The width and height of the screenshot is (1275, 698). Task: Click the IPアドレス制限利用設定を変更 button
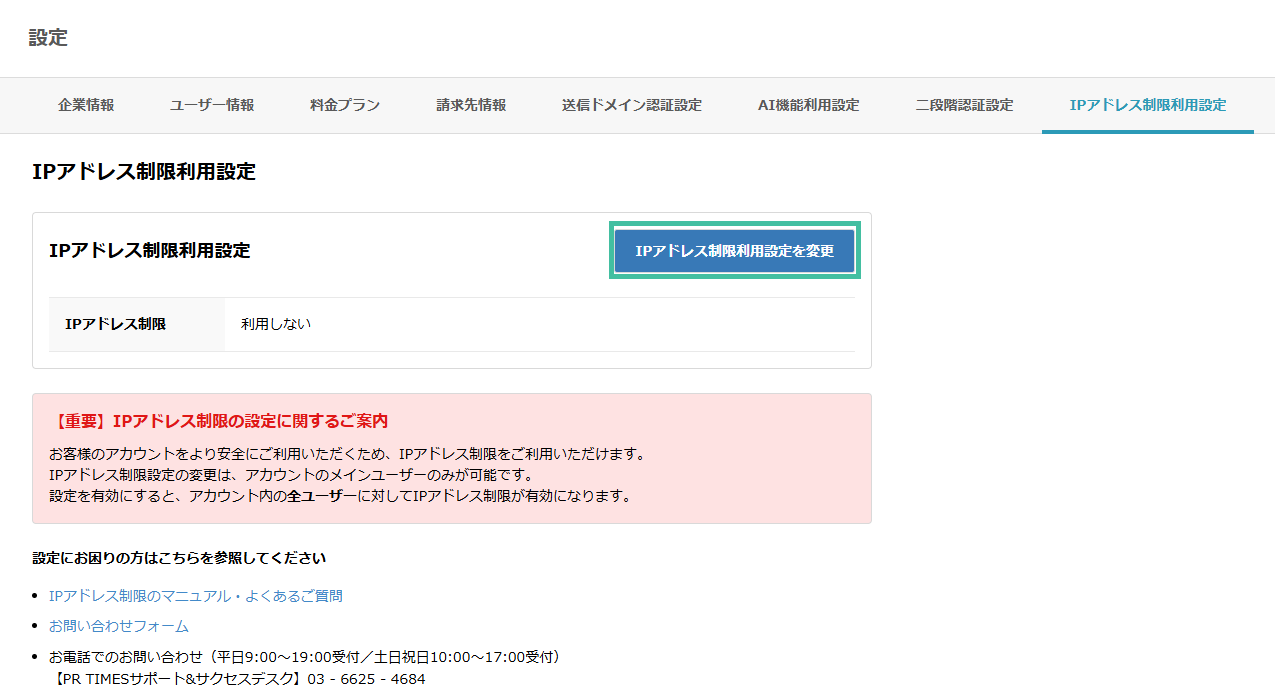click(x=734, y=251)
